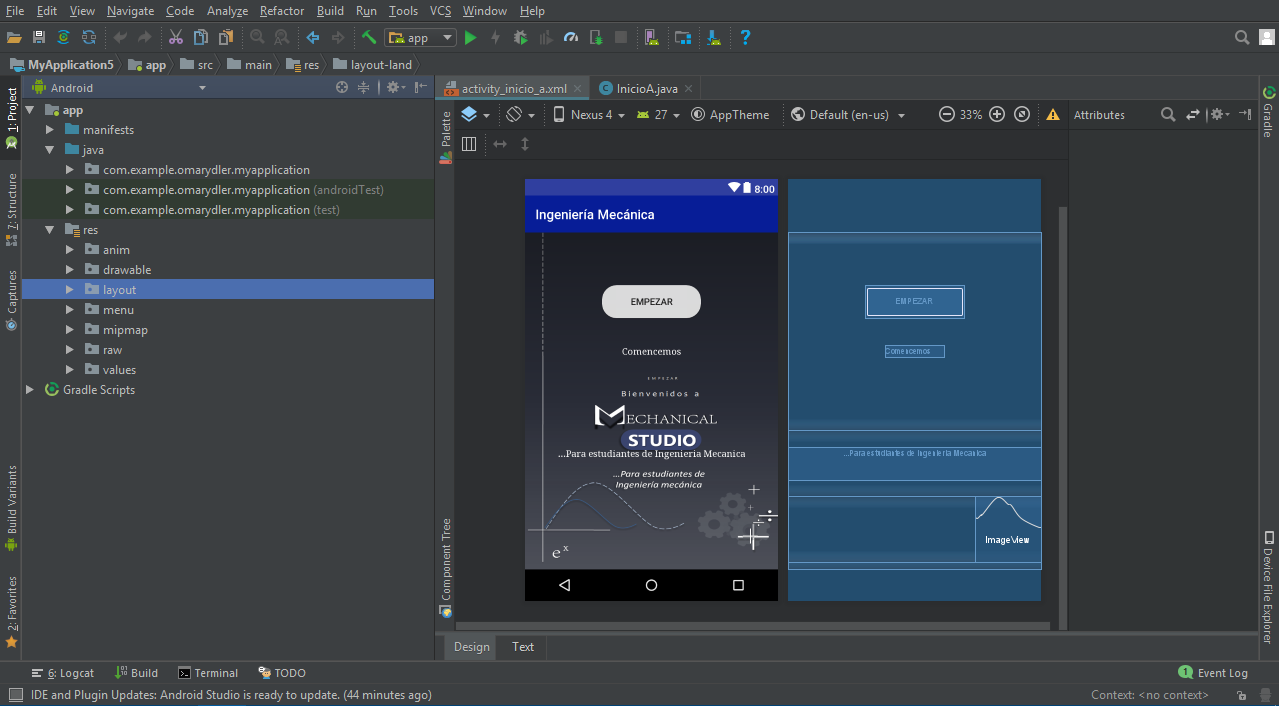
Task: Click the Debug app bug icon
Action: 520,38
